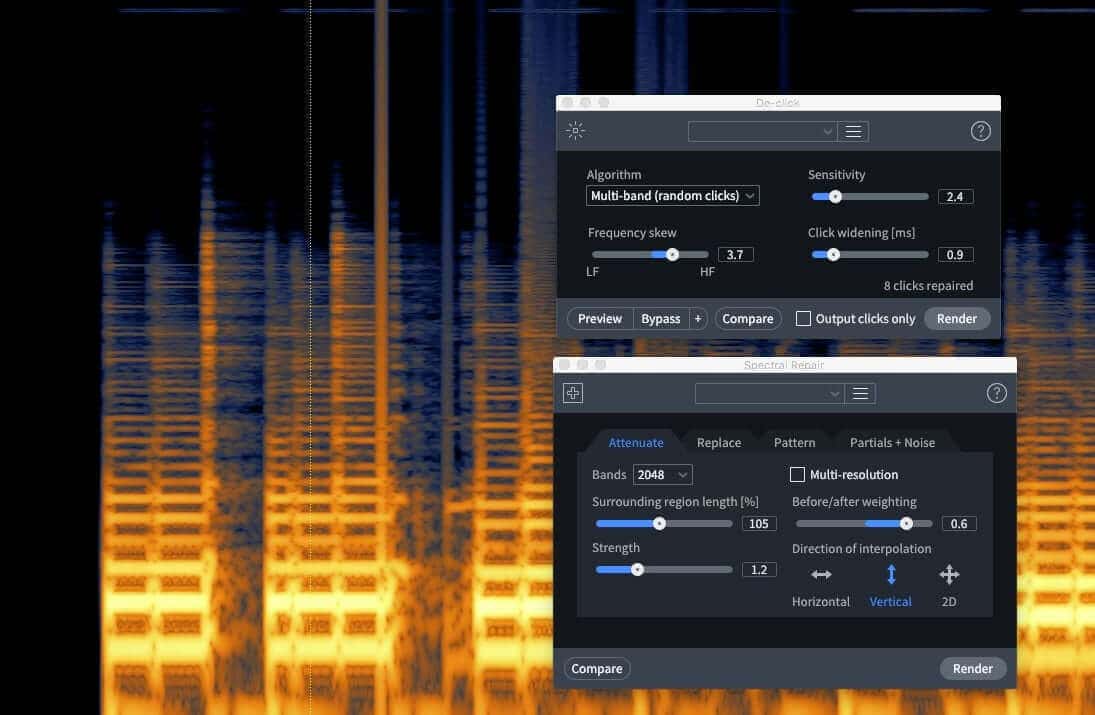Enable Multi-resolution checkbox
This screenshot has width=1095, height=715.
tap(797, 475)
